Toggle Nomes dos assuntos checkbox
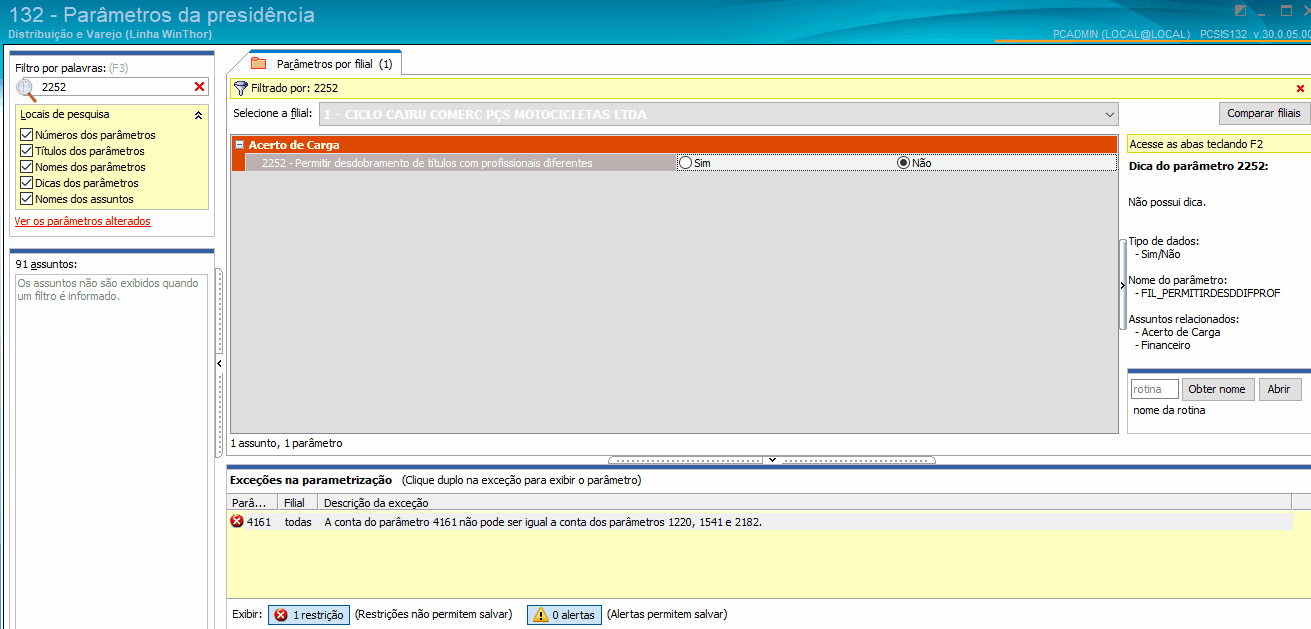Screen dimensions: 1311x629 click(27, 199)
